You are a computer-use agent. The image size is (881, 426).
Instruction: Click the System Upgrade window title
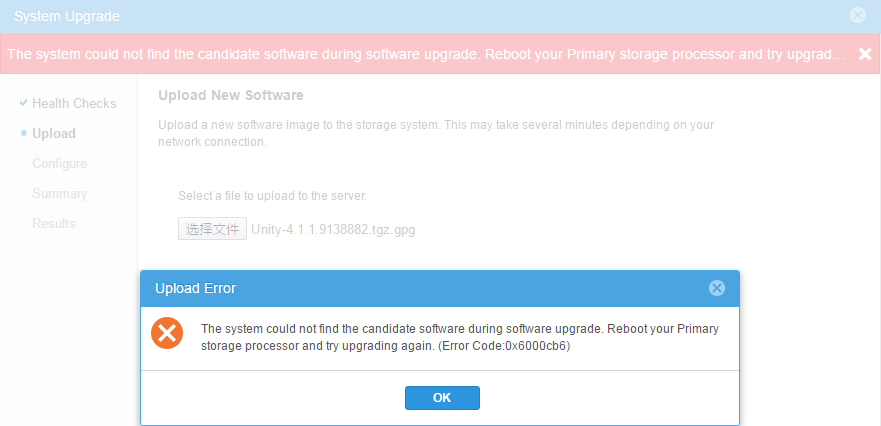[66, 15]
